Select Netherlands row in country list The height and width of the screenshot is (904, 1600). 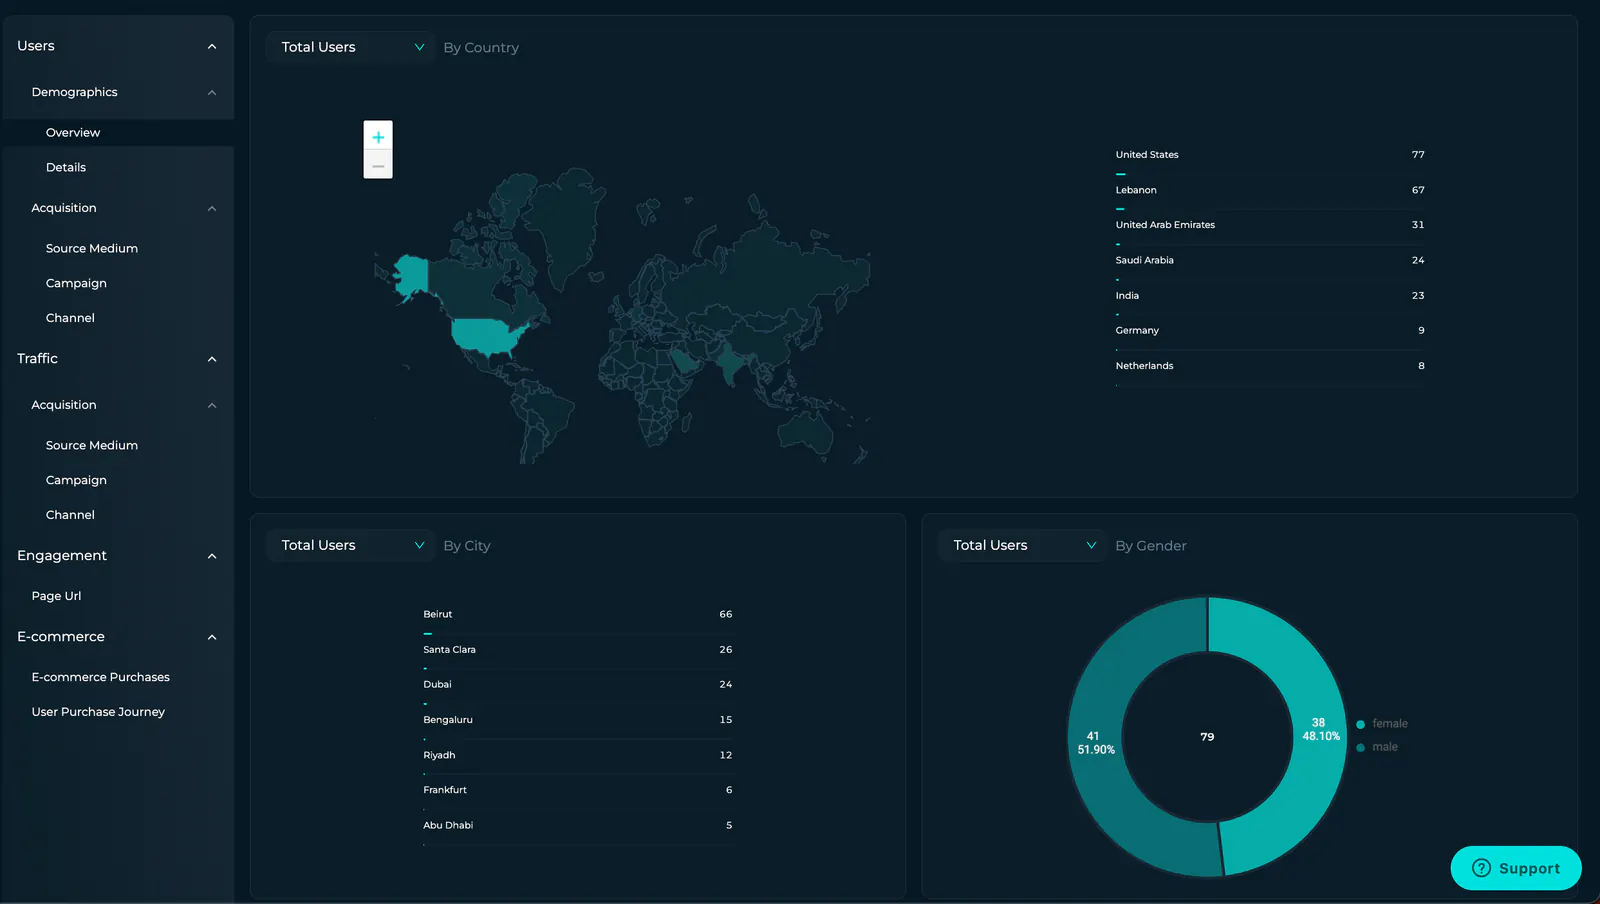[1270, 366]
